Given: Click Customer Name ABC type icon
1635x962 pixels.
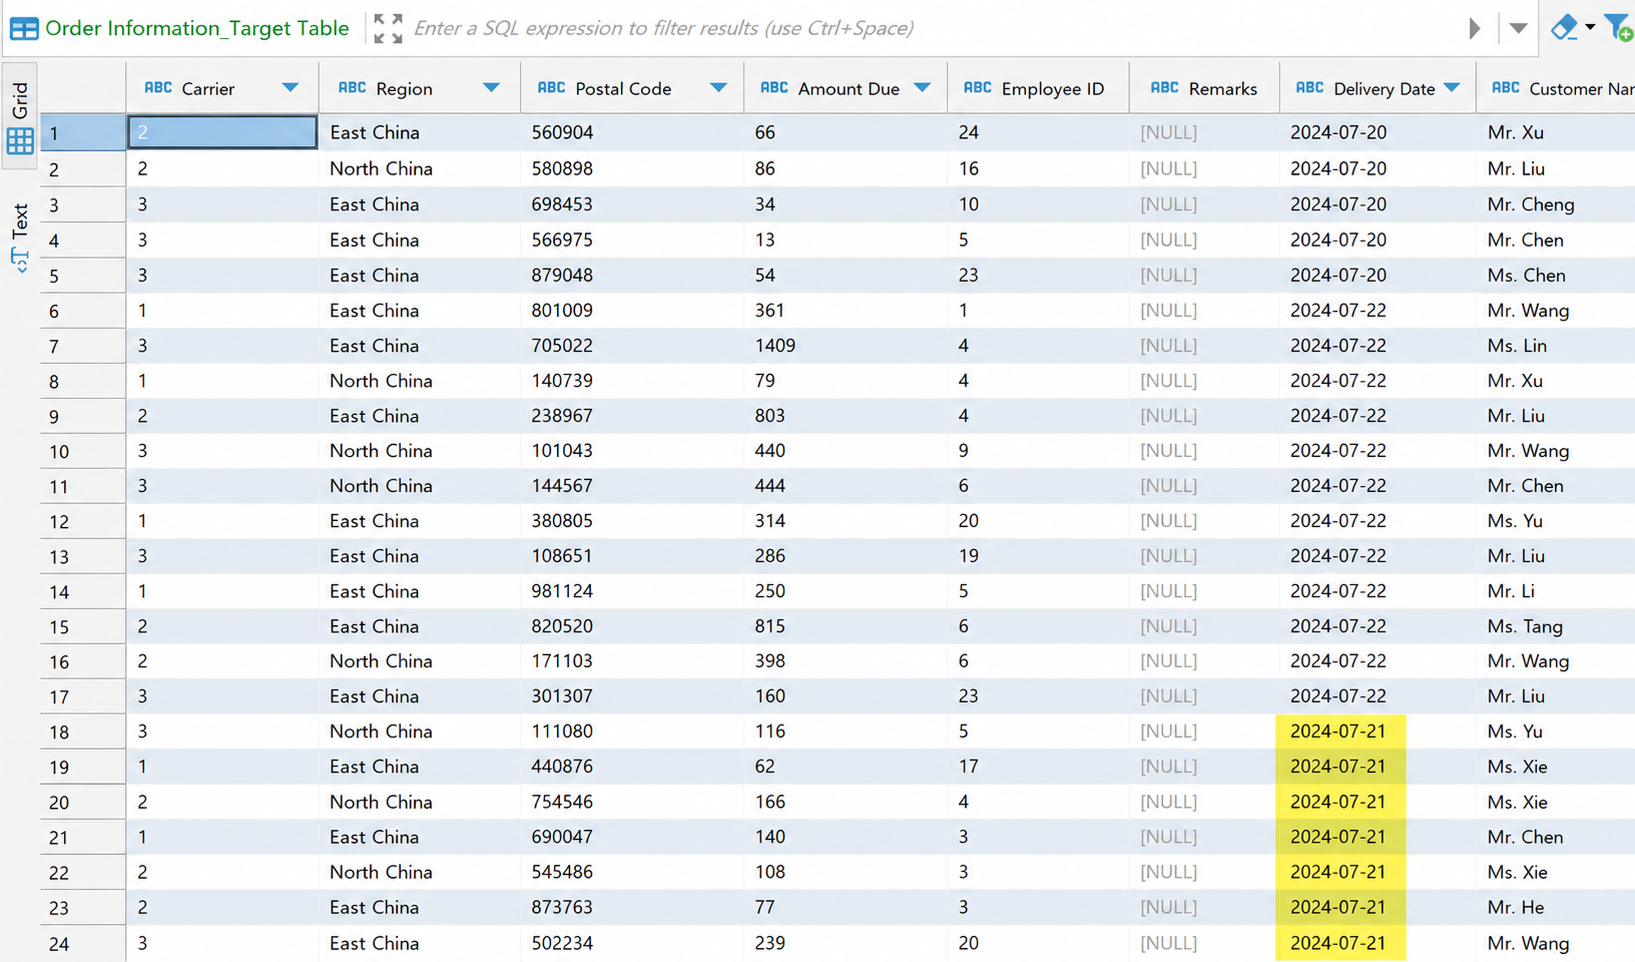Looking at the screenshot, I should (1505, 88).
